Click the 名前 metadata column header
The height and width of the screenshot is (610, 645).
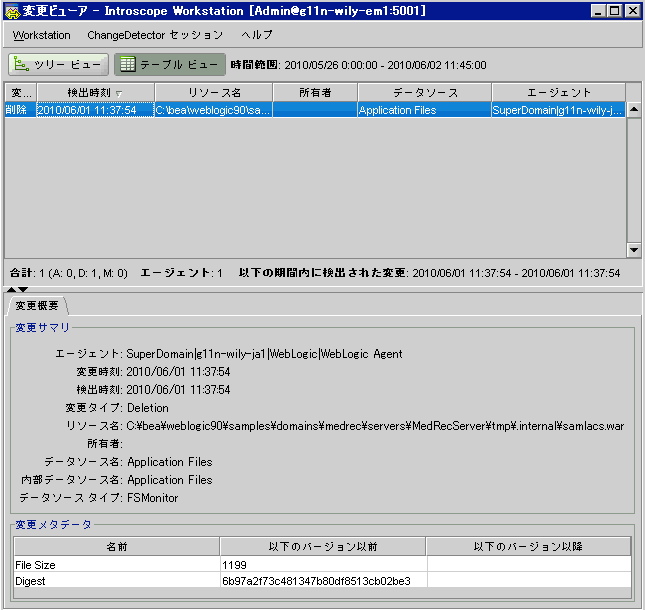tap(117, 546)
